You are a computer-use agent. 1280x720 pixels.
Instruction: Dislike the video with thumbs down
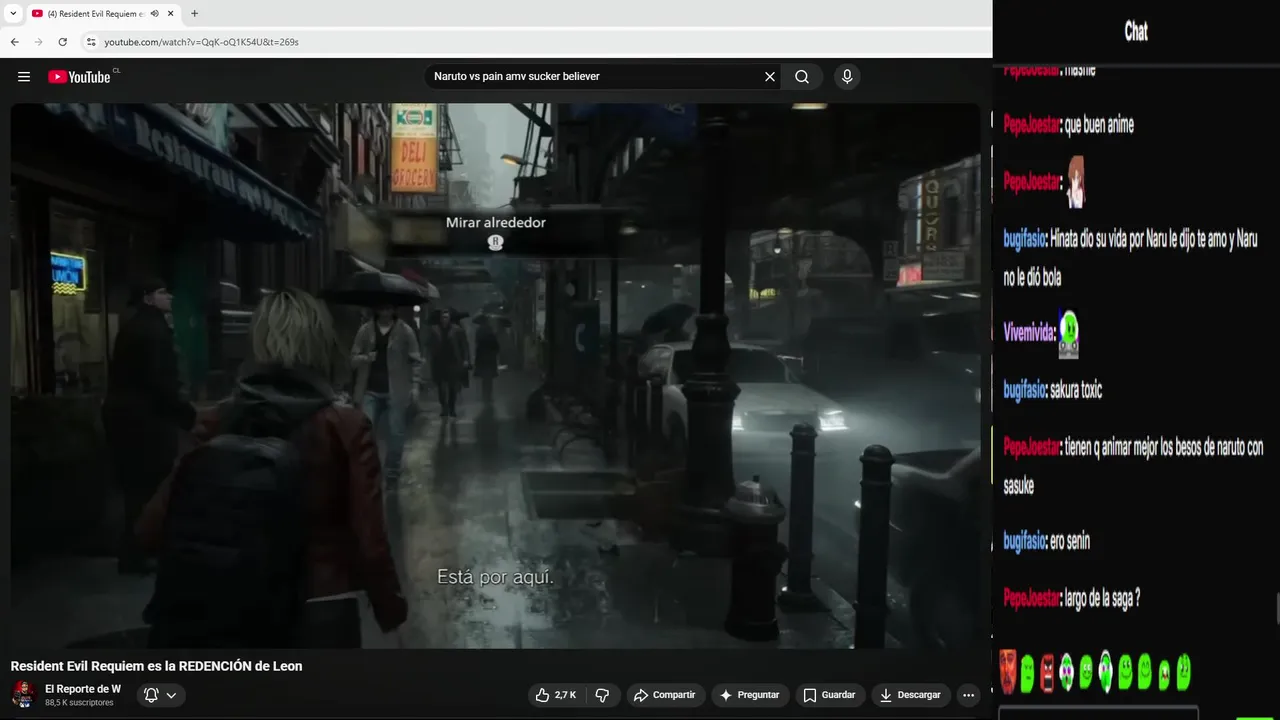[602, 695]
